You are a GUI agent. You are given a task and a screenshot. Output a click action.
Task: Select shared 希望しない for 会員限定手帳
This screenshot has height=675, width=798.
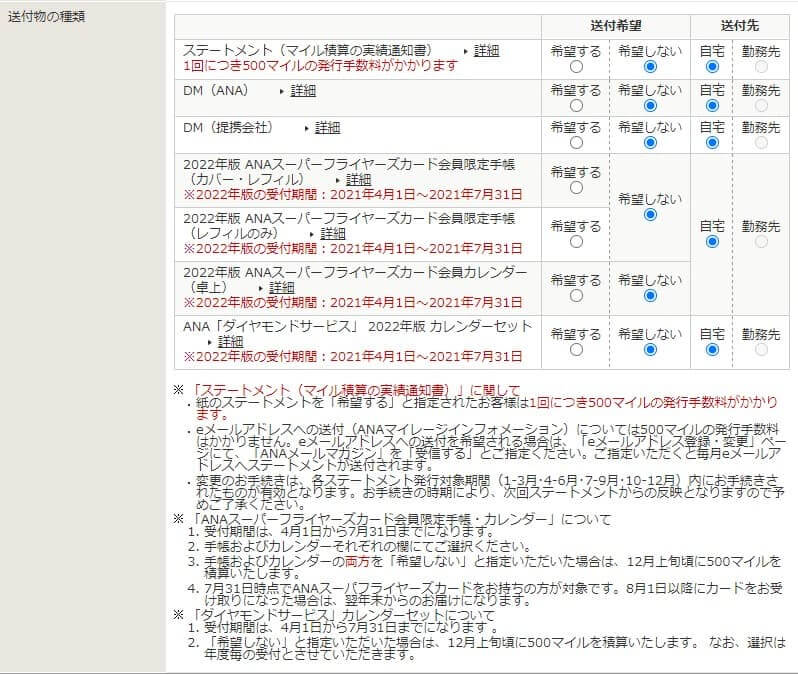[650, 214]
